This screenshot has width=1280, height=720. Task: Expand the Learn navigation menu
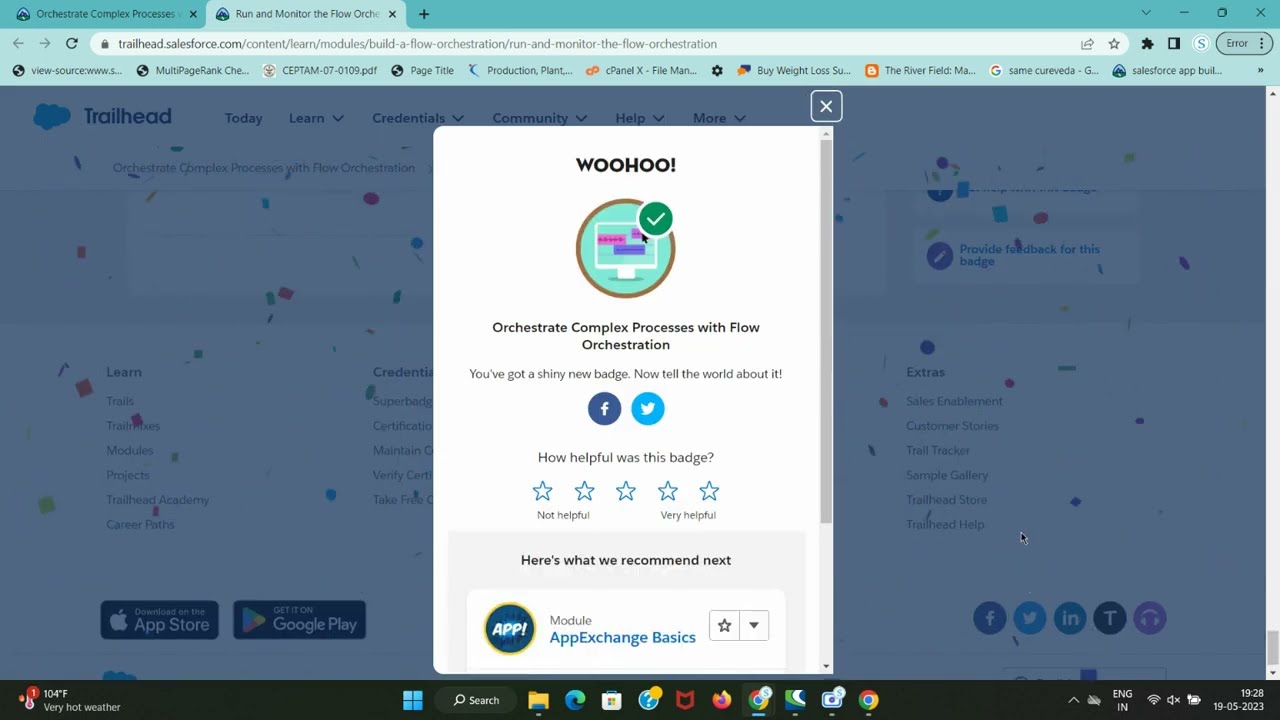316,118
